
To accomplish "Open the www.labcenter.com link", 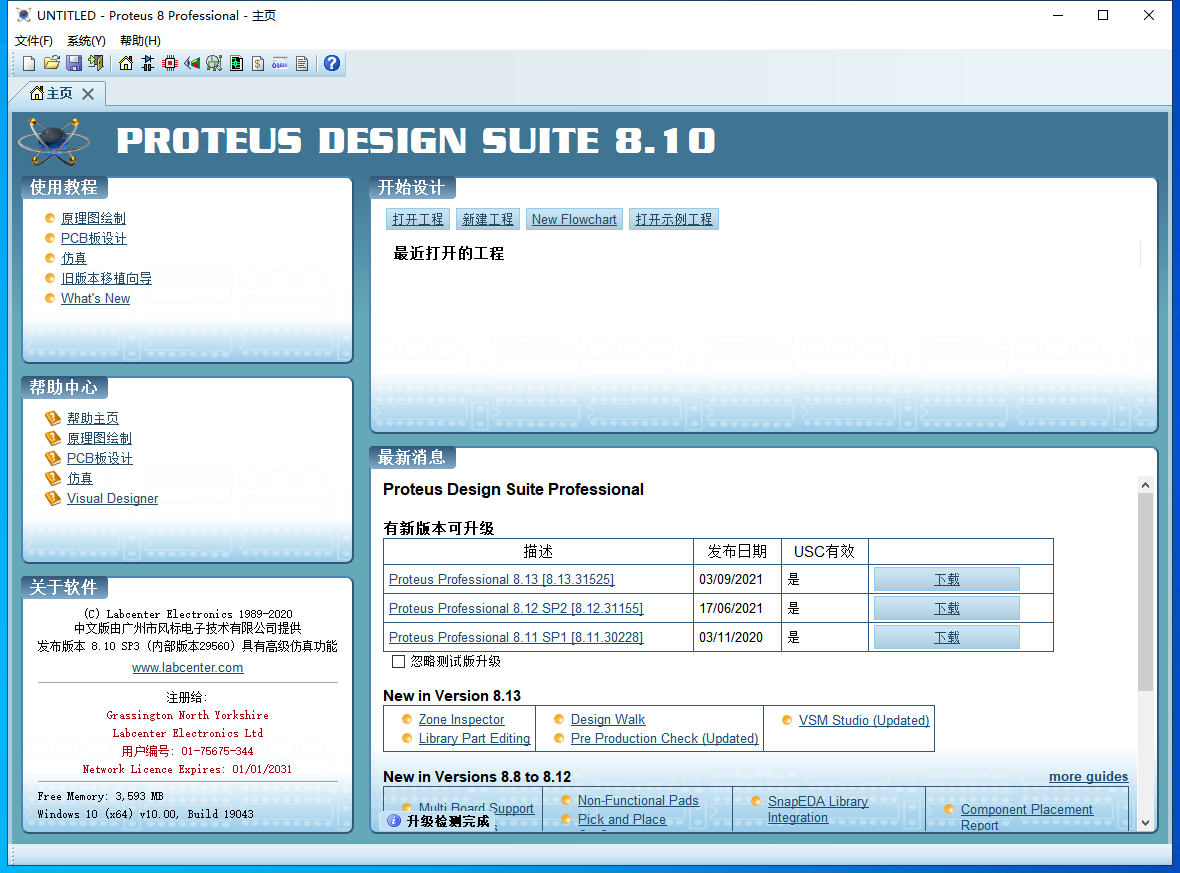I will [x=188, y=668].
